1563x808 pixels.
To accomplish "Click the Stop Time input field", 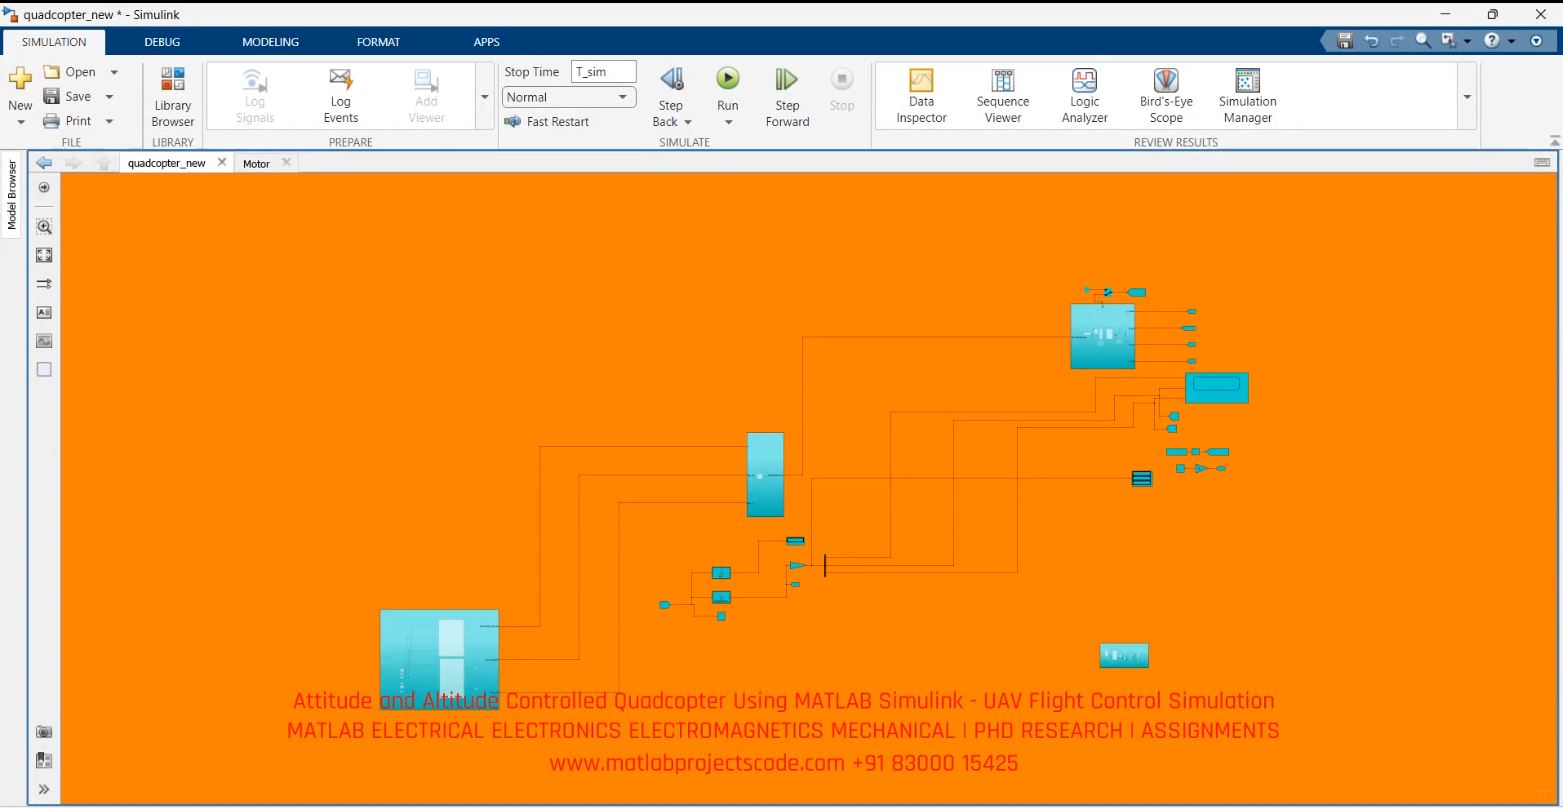I will coord(603,72).
